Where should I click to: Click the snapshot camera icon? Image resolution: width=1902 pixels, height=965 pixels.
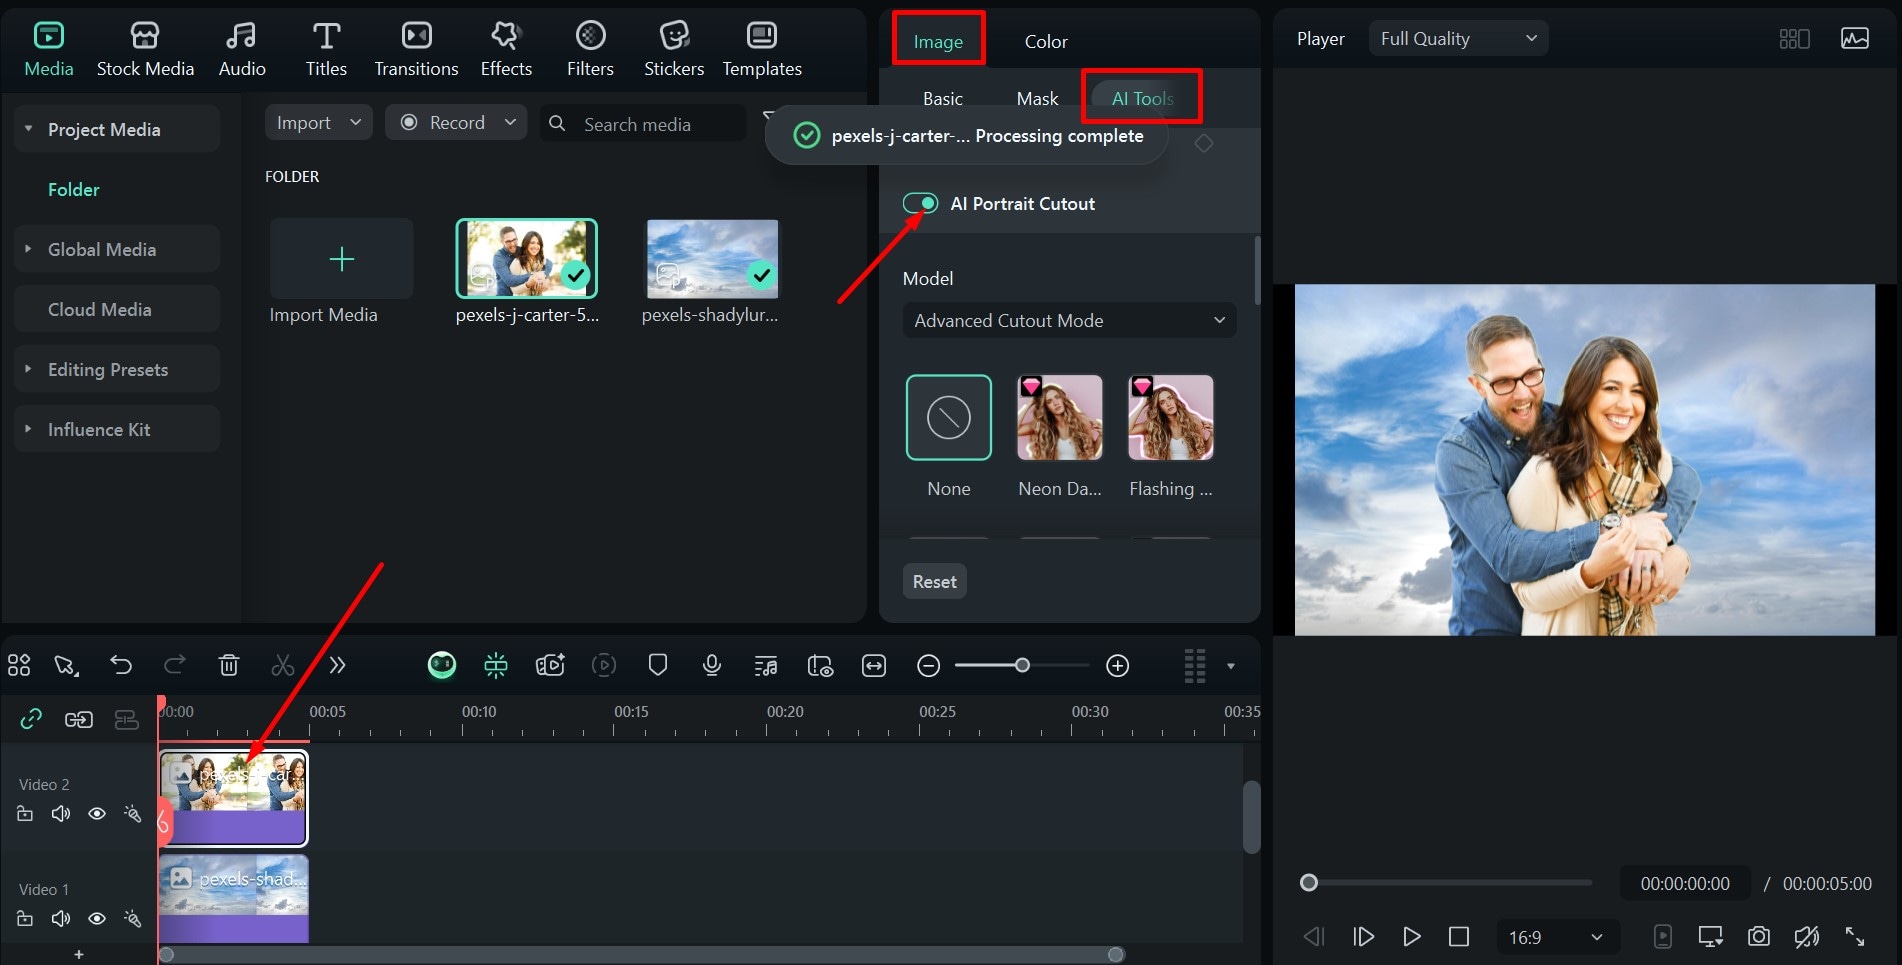pyautogui.click(x=1758, y=937)
